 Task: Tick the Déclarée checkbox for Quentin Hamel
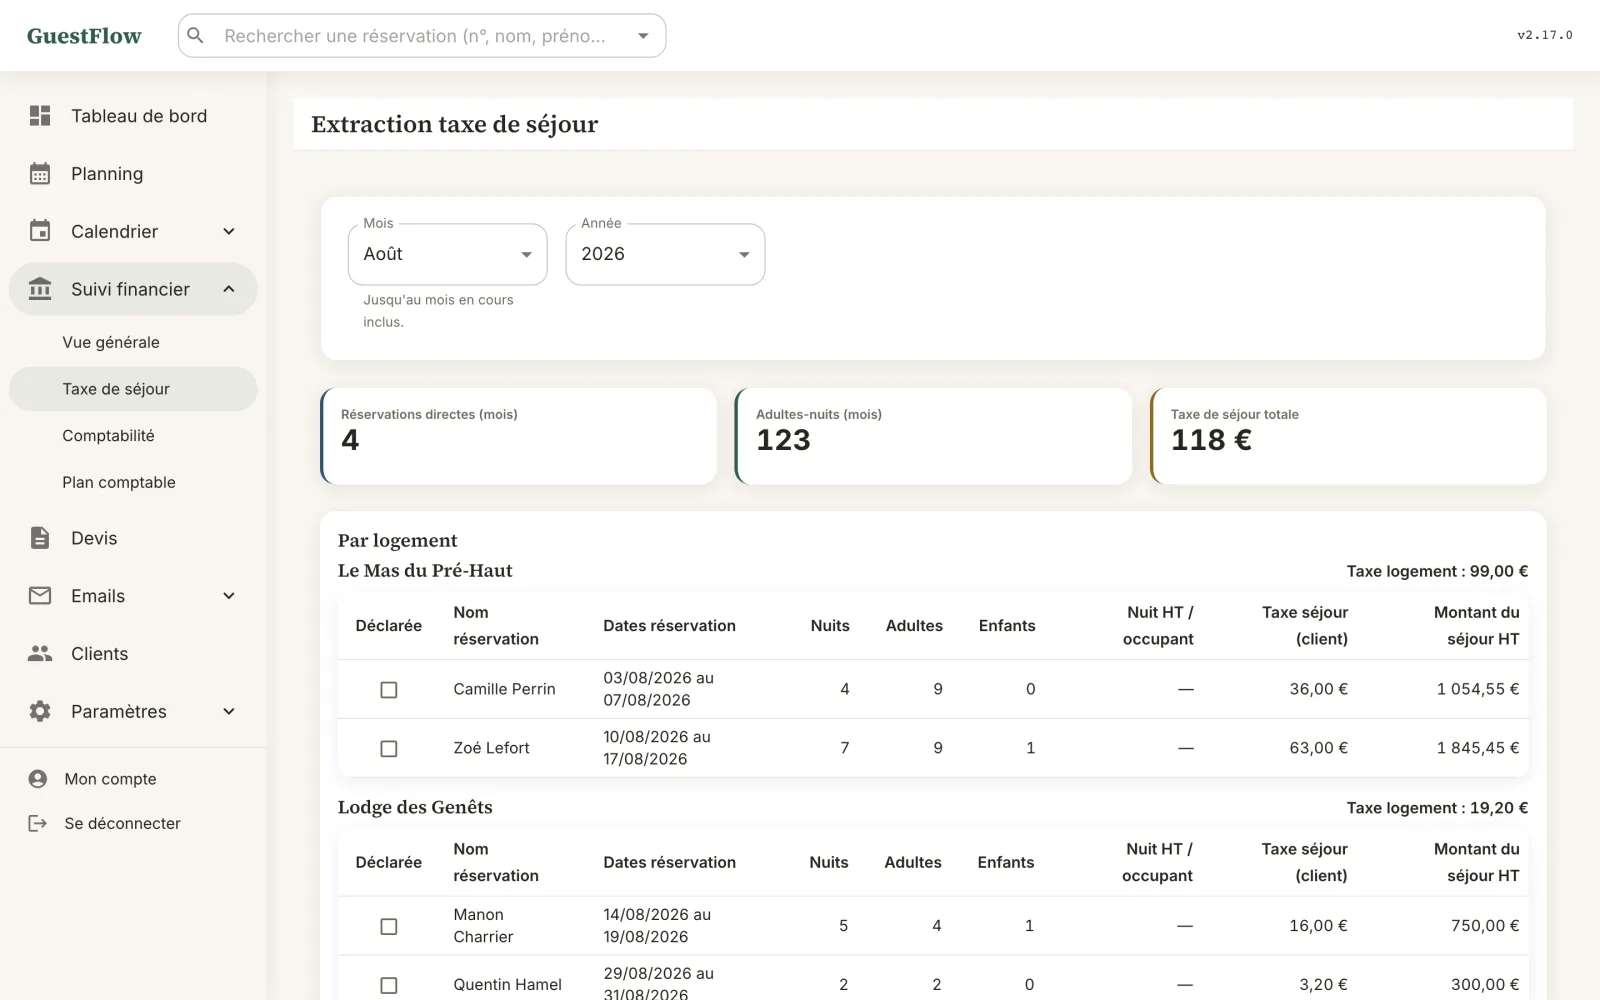point(389,986)
